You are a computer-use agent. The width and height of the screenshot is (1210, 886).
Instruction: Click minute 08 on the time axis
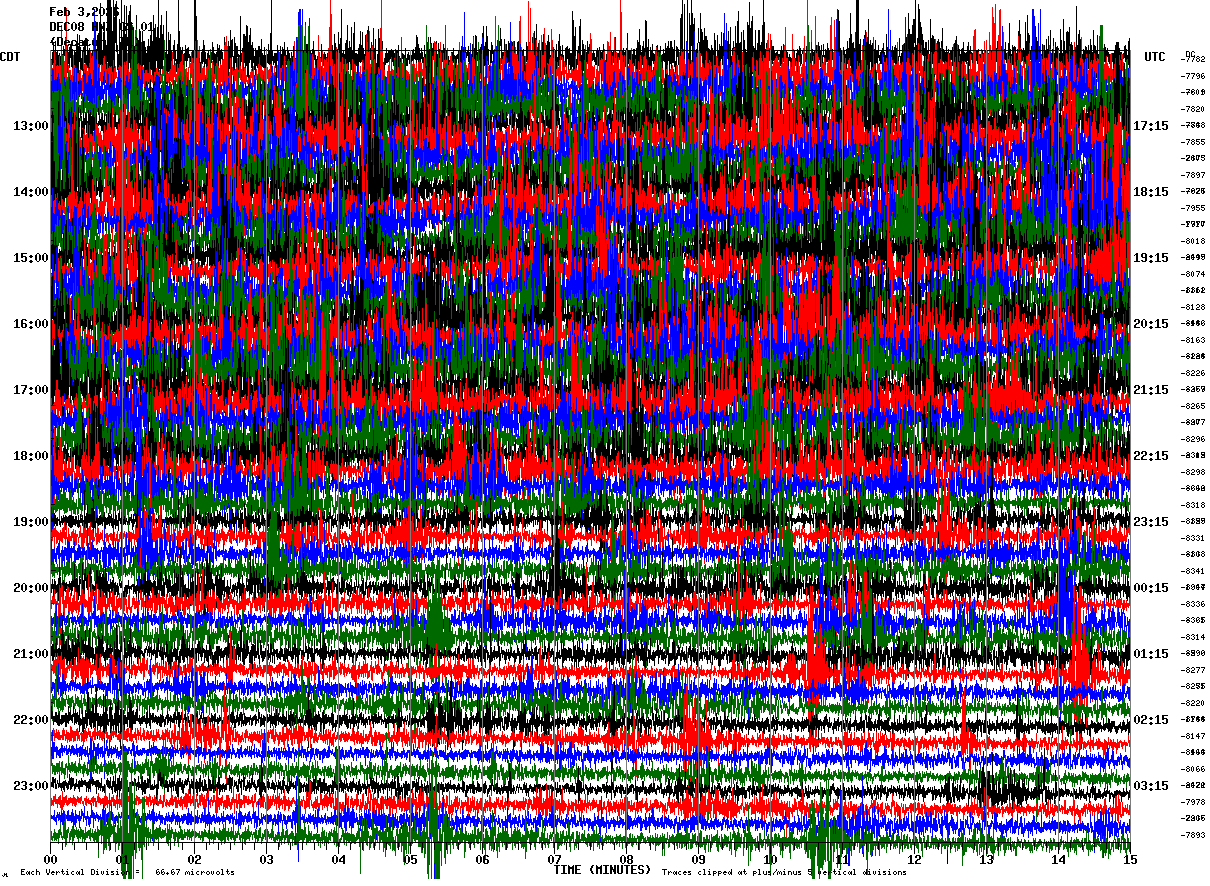(627, 860)
